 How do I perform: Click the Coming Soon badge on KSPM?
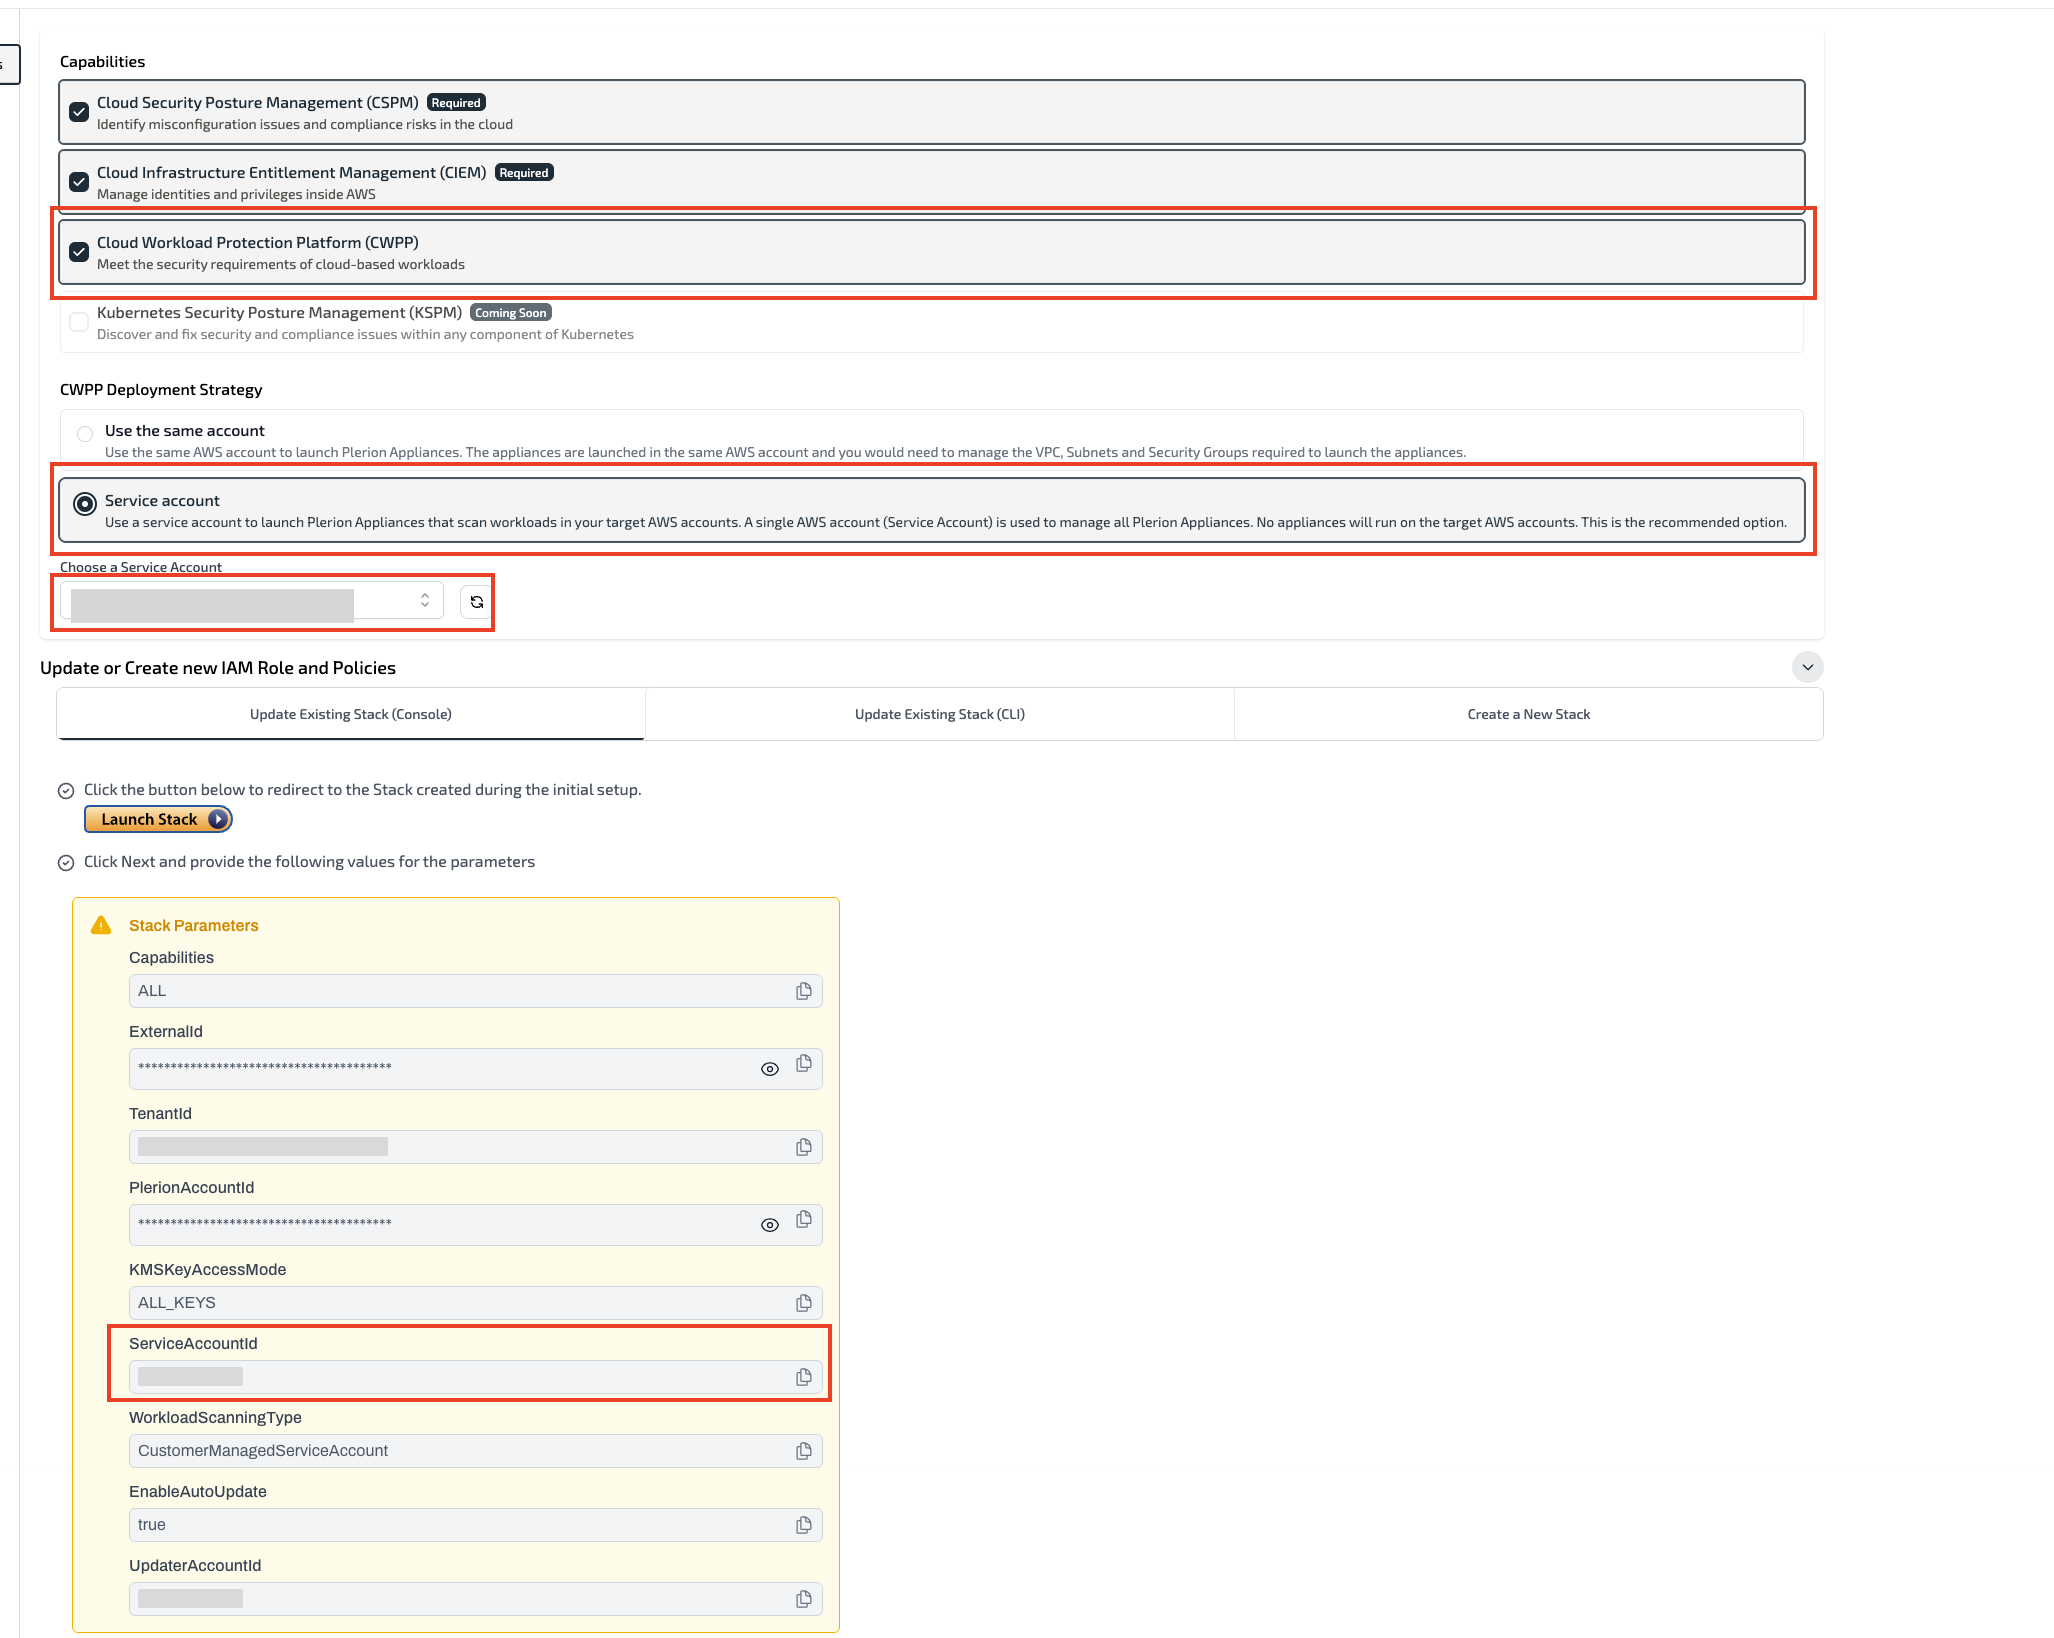511,313
